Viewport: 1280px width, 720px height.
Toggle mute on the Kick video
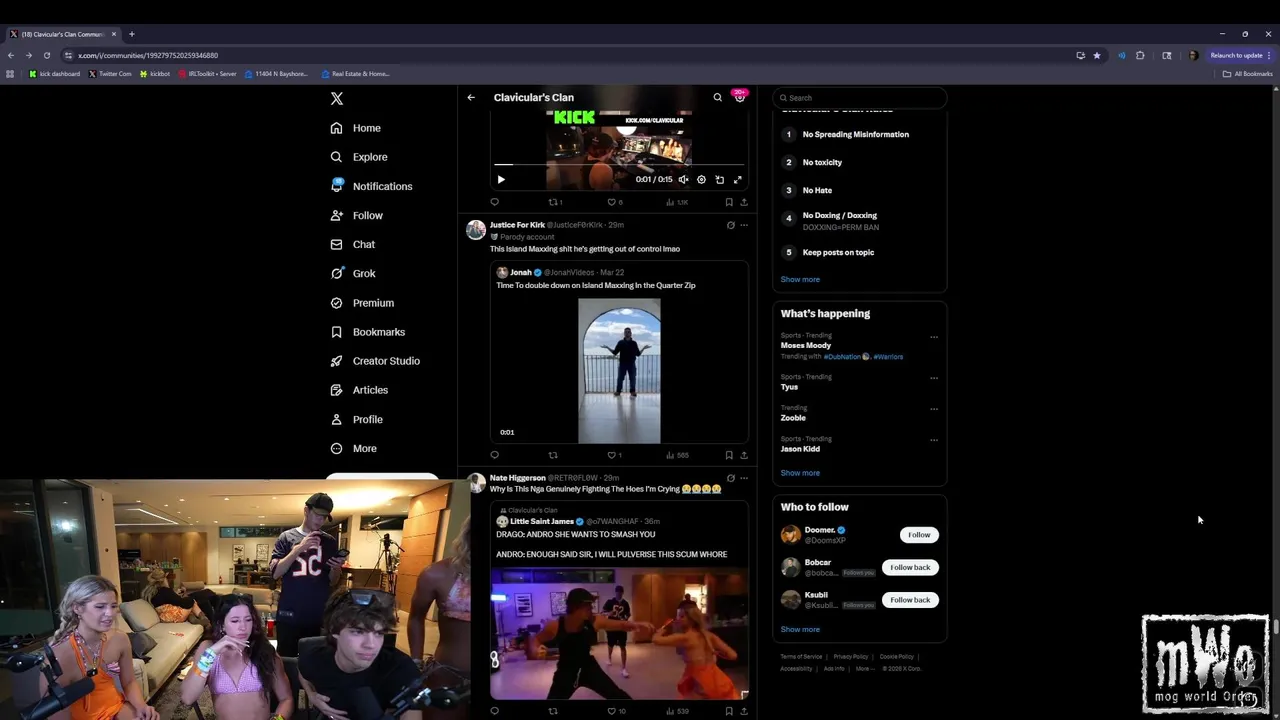[683, 179]
